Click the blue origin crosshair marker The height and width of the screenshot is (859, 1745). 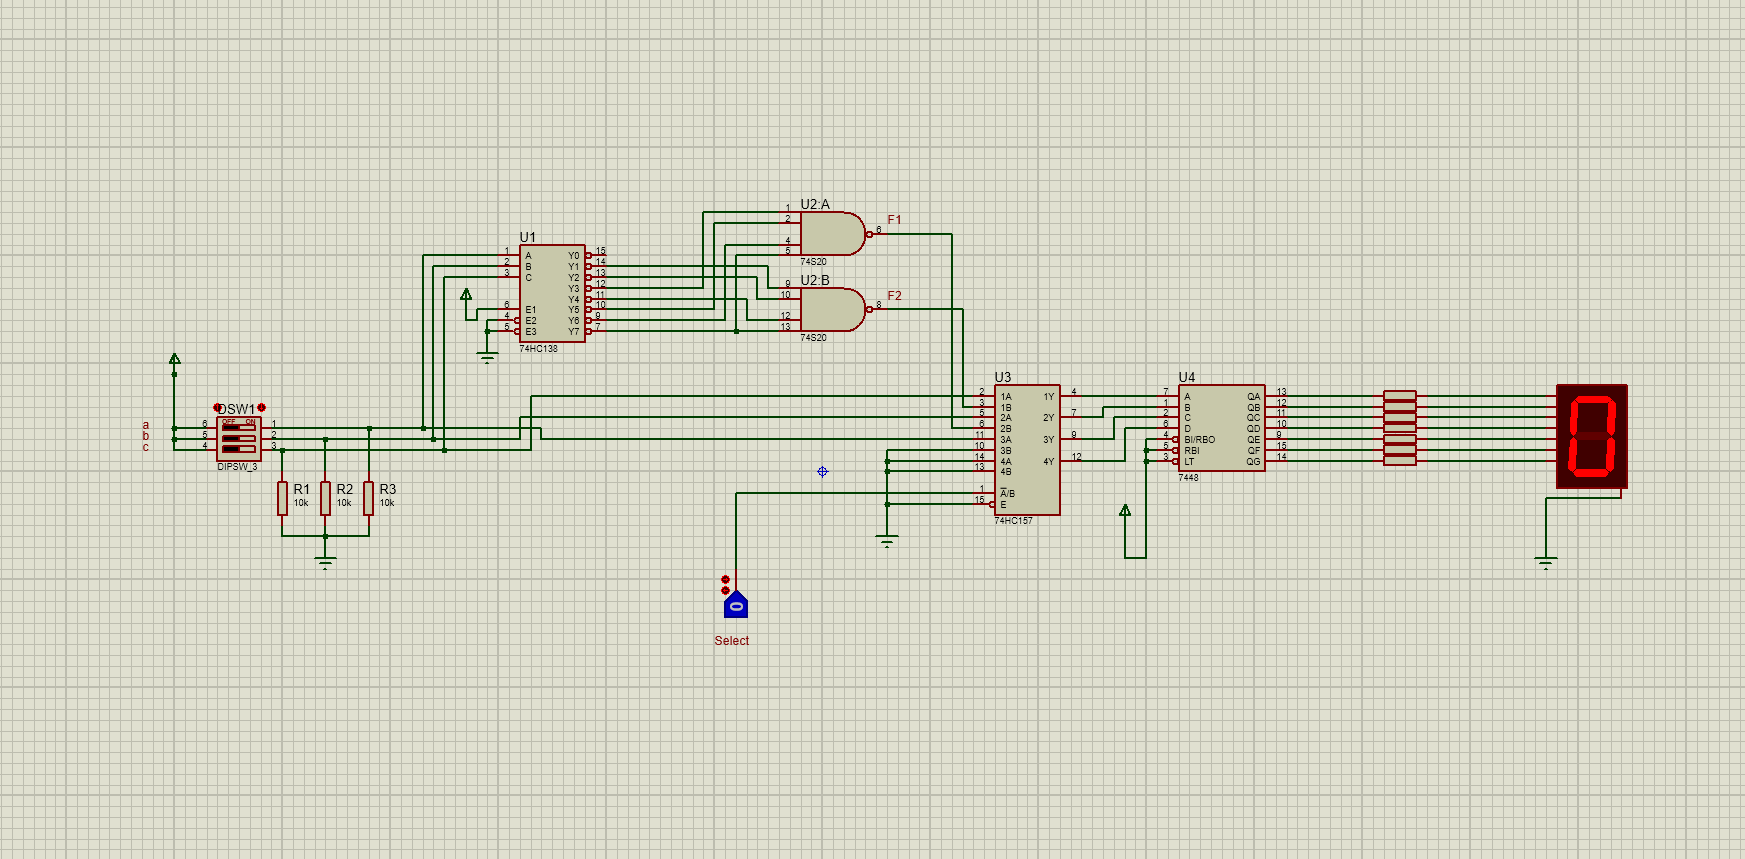pos(822,471)
